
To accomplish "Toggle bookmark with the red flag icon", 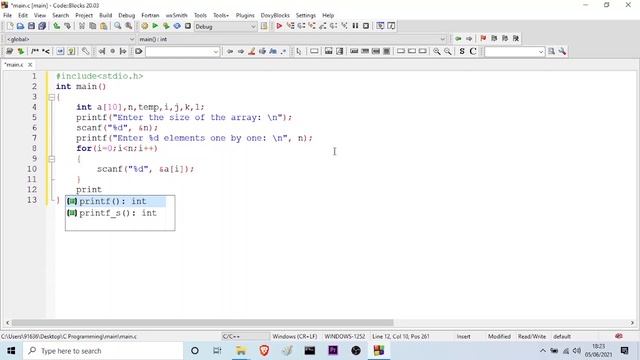I will [483, 38].
